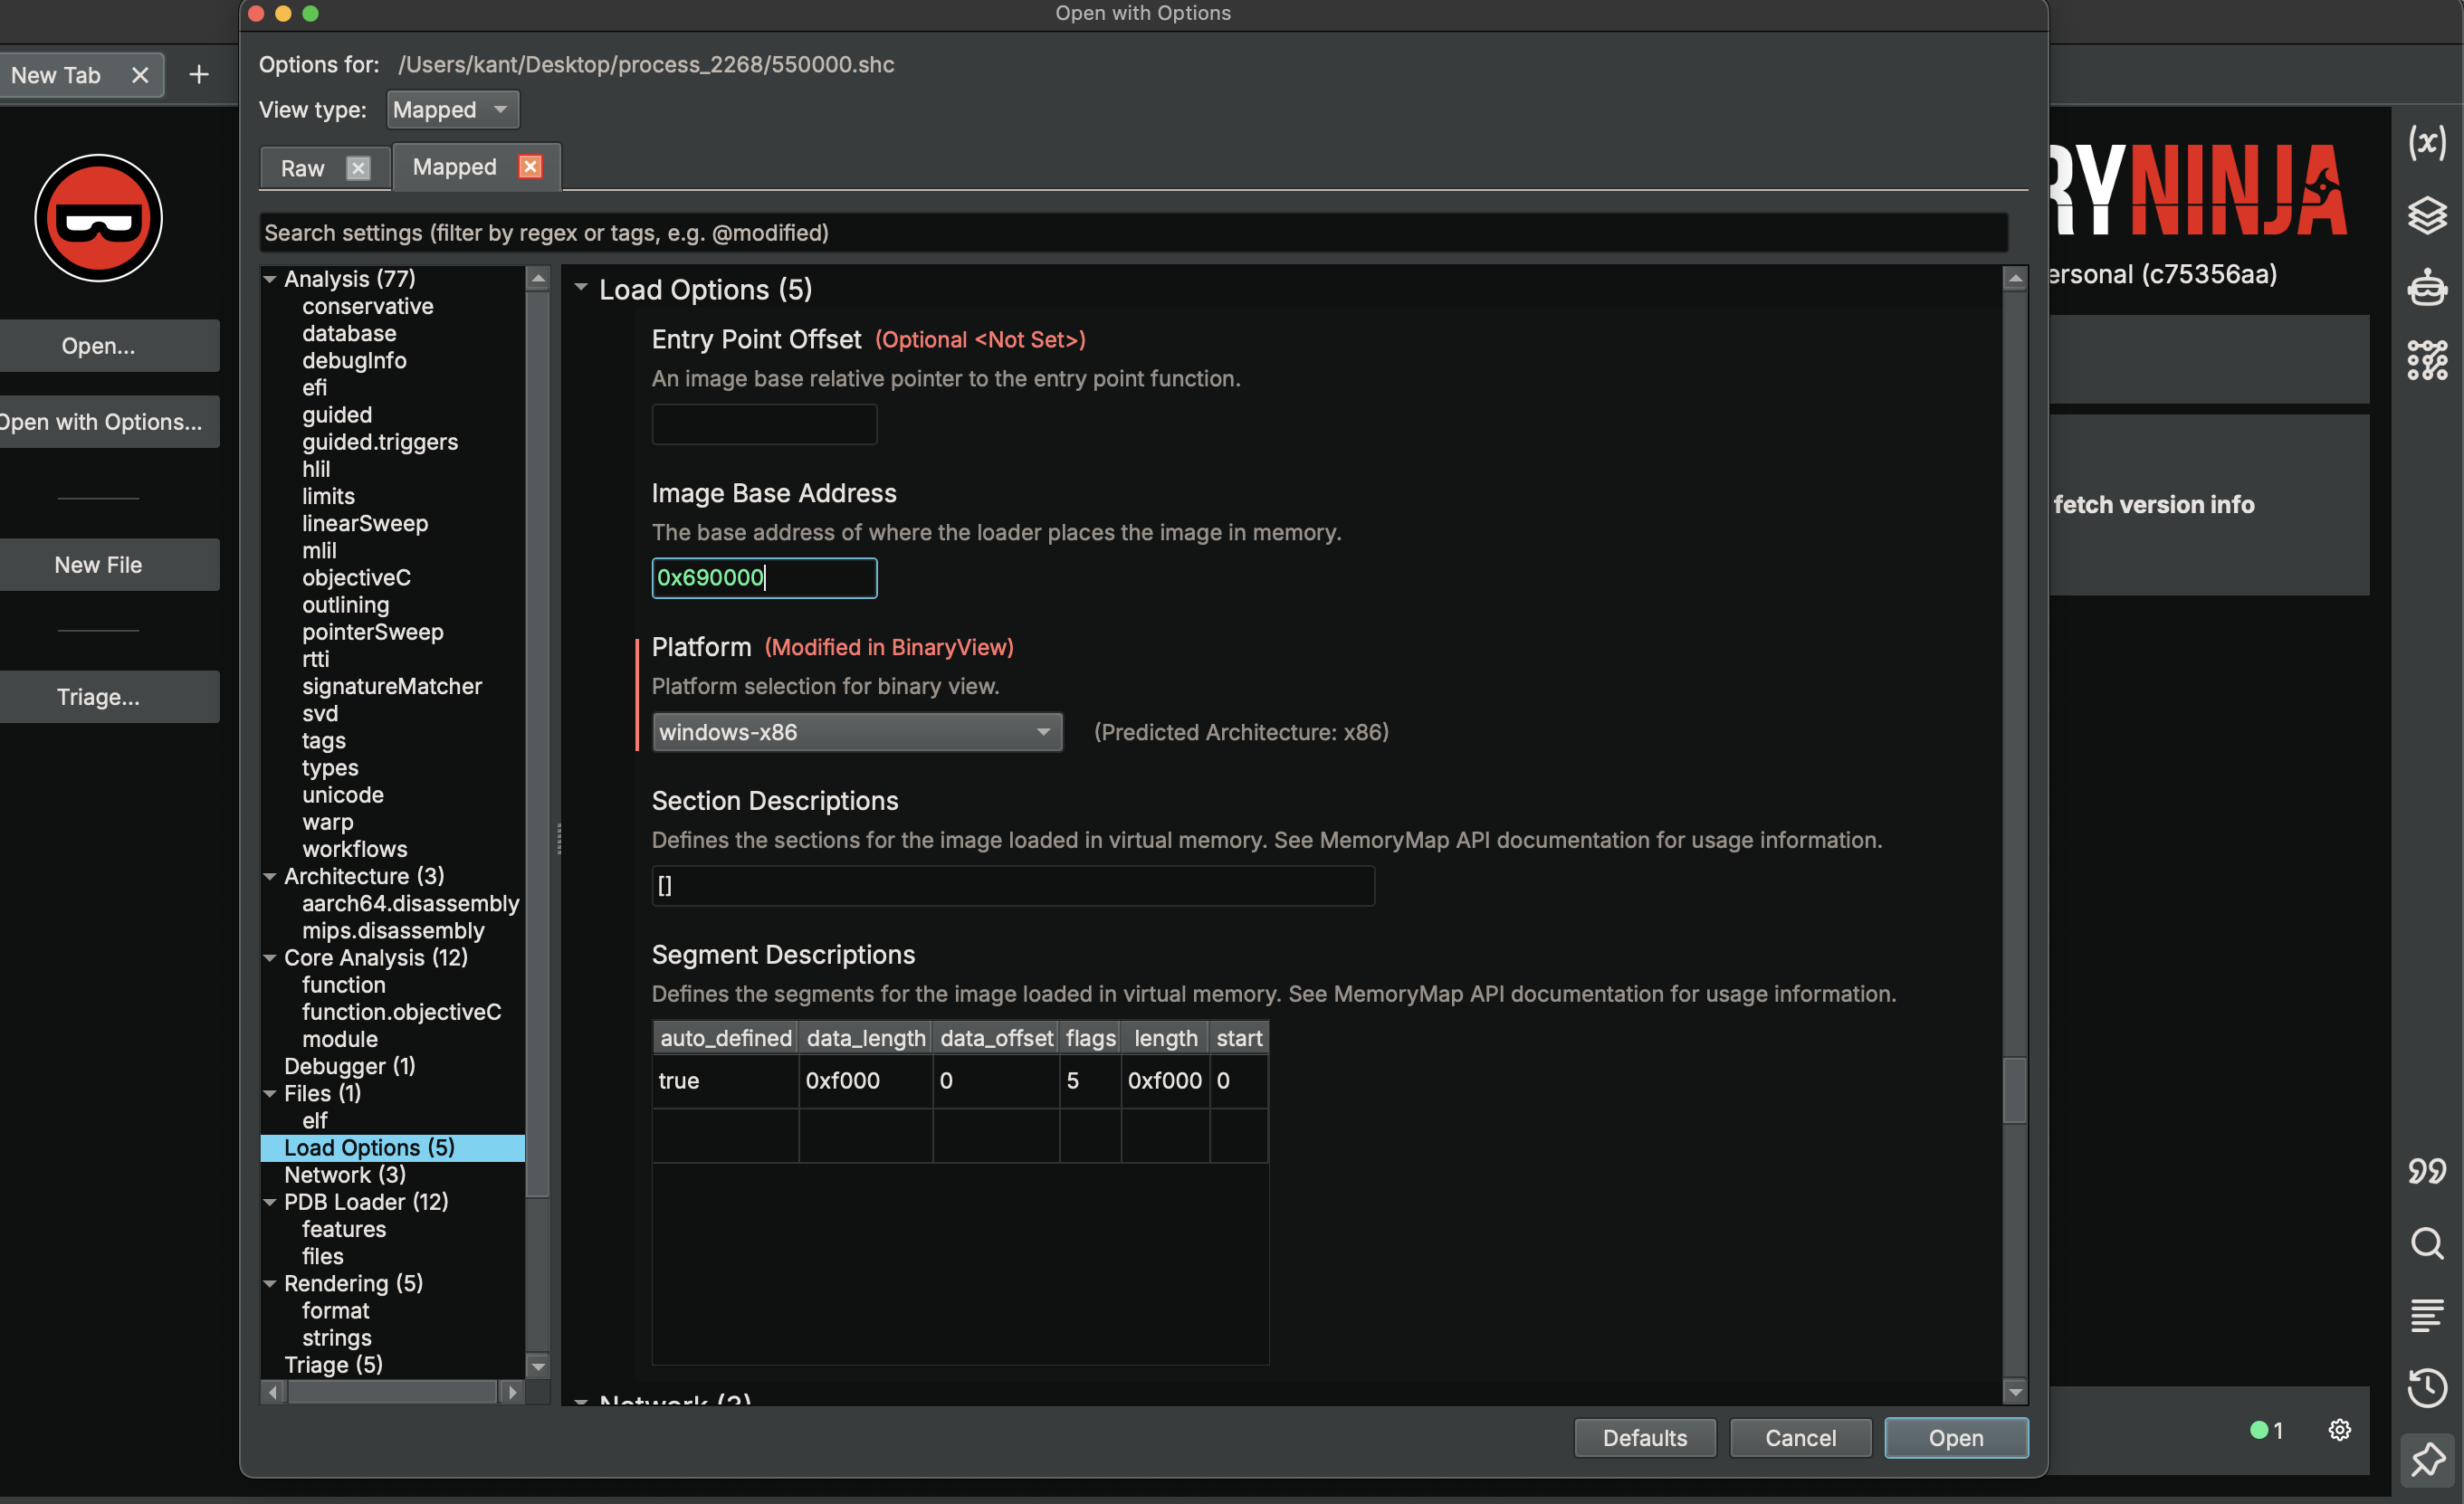Click the Cancel button
The height and width of the screenshot is (1504, 2464).
tap(1800, 1438)
